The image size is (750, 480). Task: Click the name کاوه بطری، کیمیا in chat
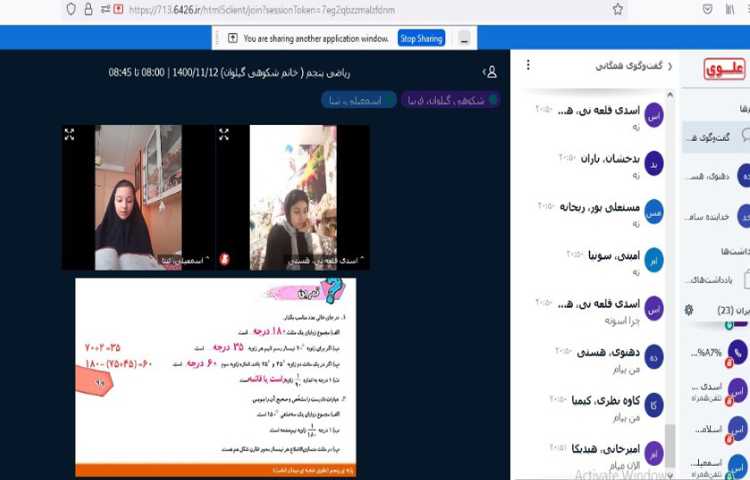[x=606, y=401]
